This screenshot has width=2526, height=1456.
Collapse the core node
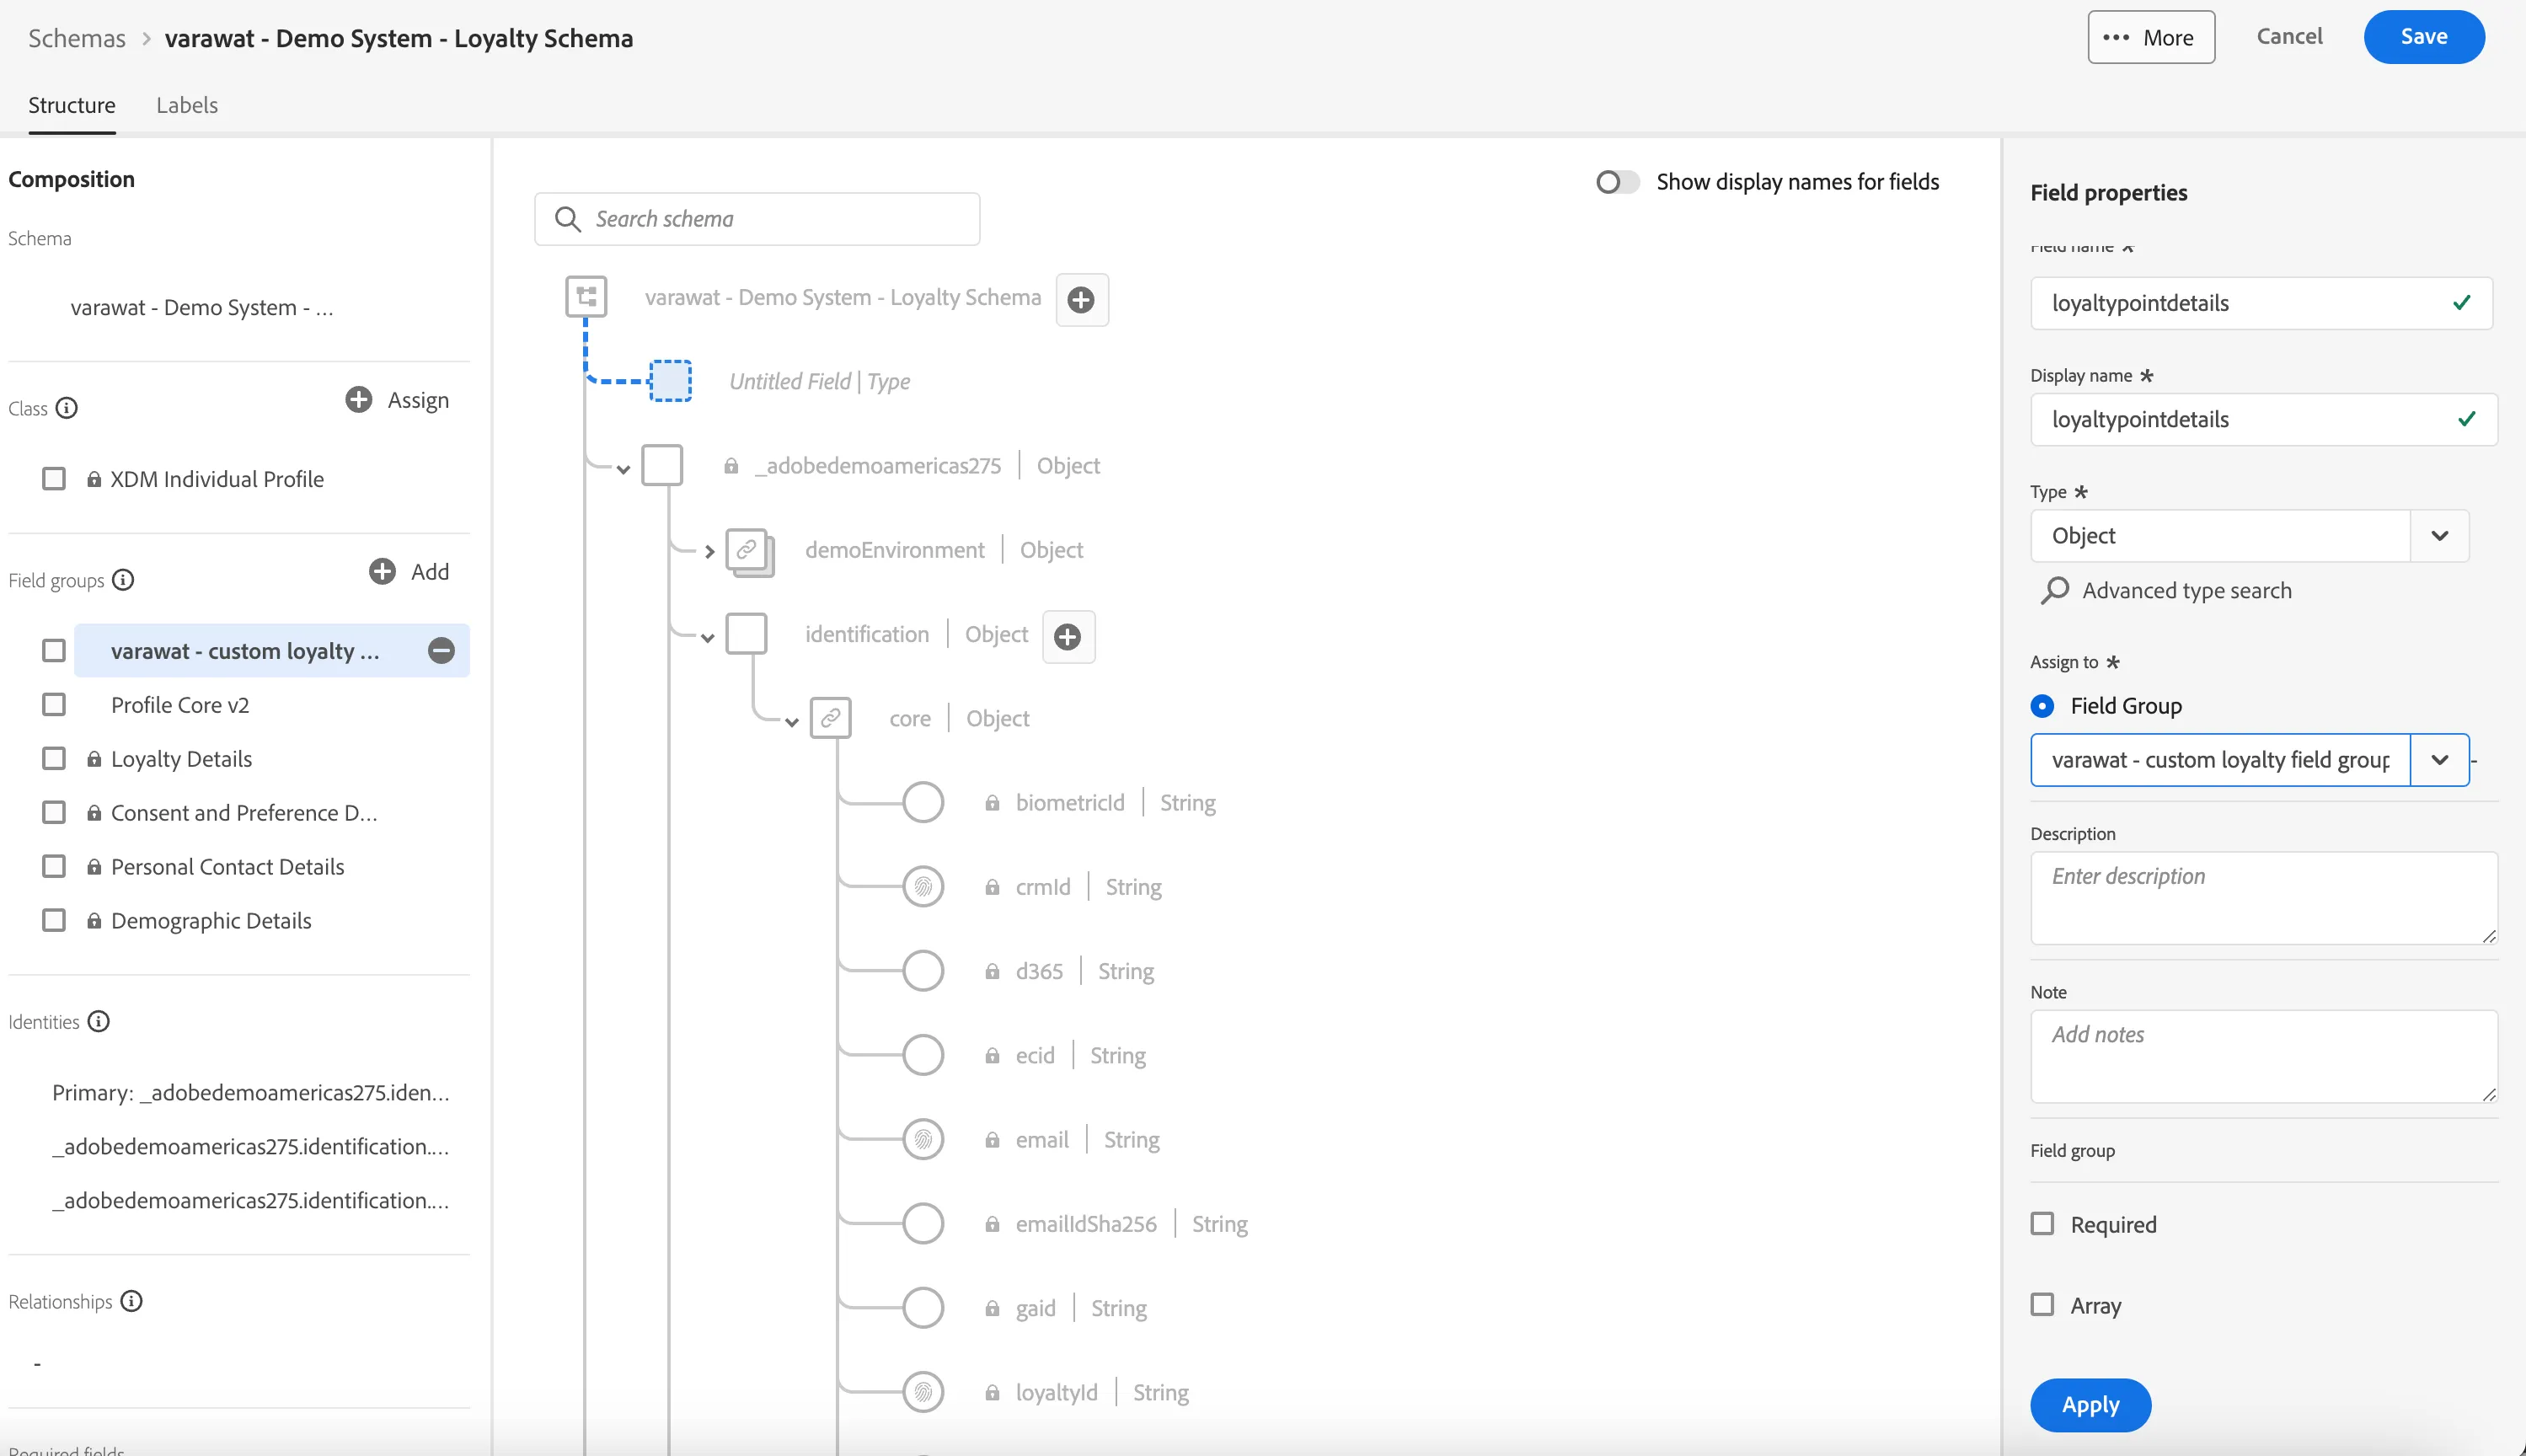tap(791, 722)
